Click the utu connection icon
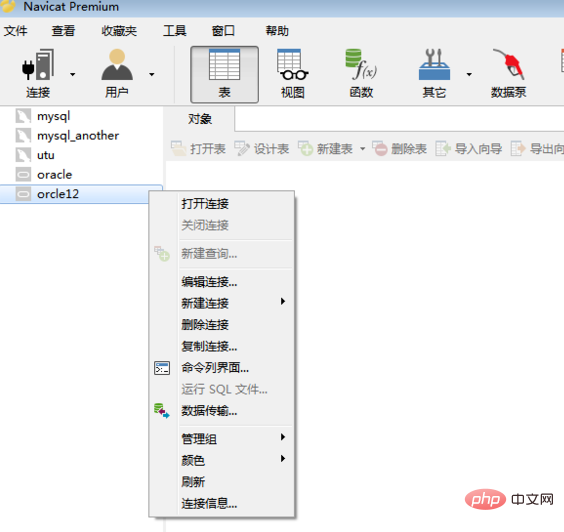Viewport: 564px width, 532px height. coord(23,155)
